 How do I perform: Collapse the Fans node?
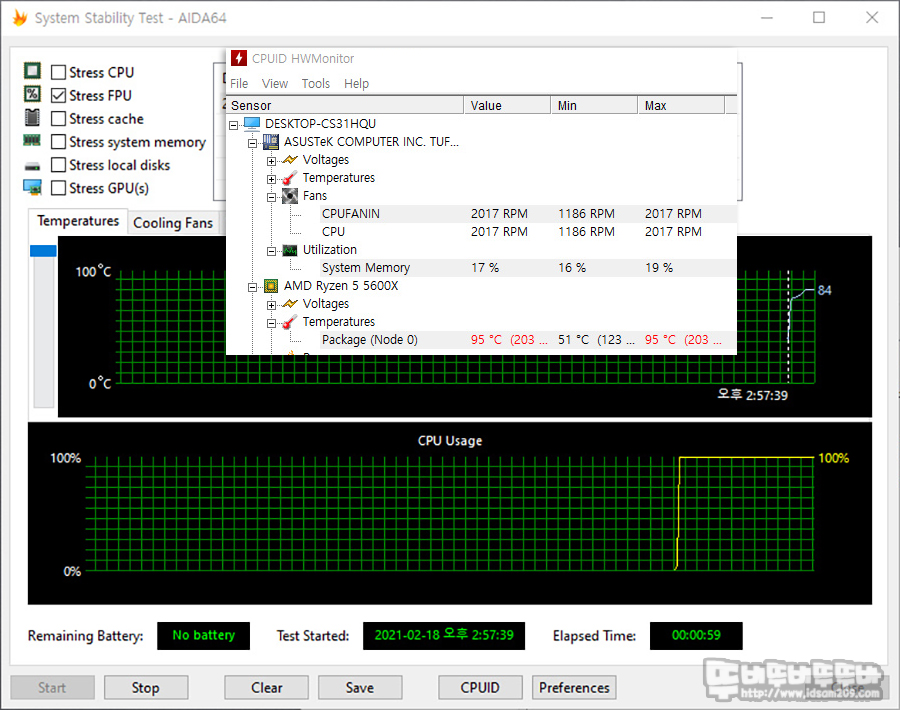click(271, 197)
